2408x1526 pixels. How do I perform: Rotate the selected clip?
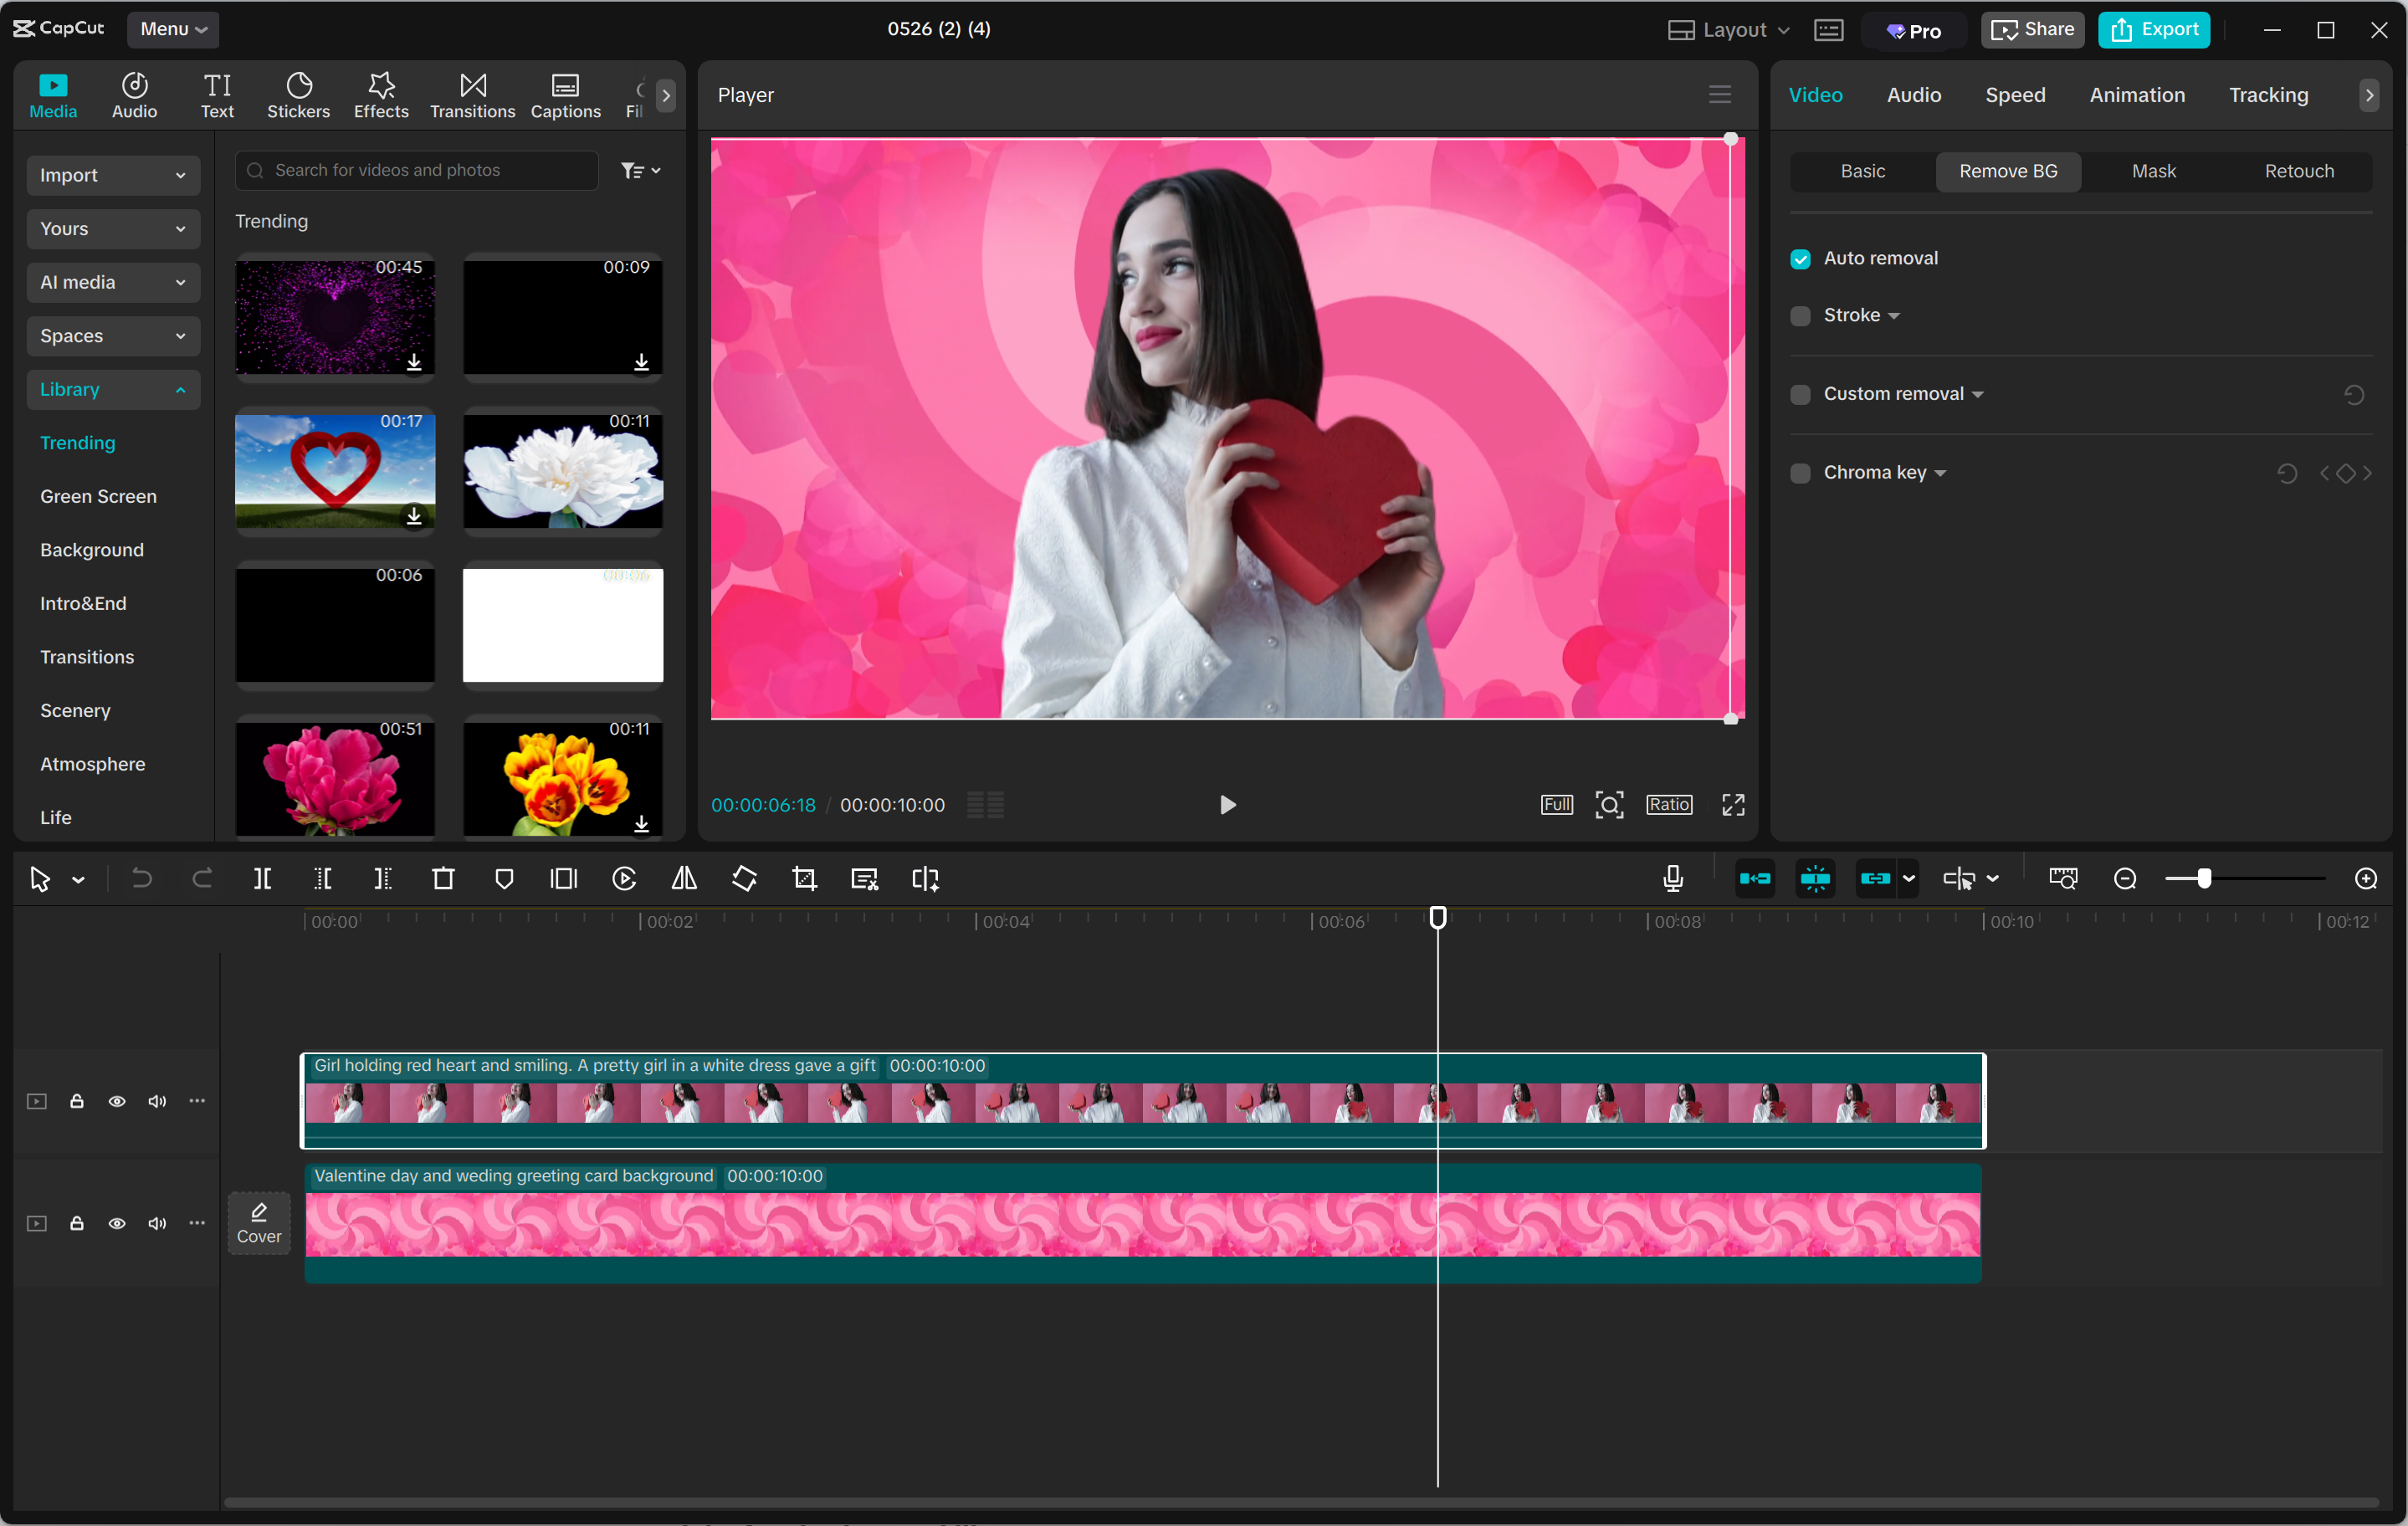point(744,878)
